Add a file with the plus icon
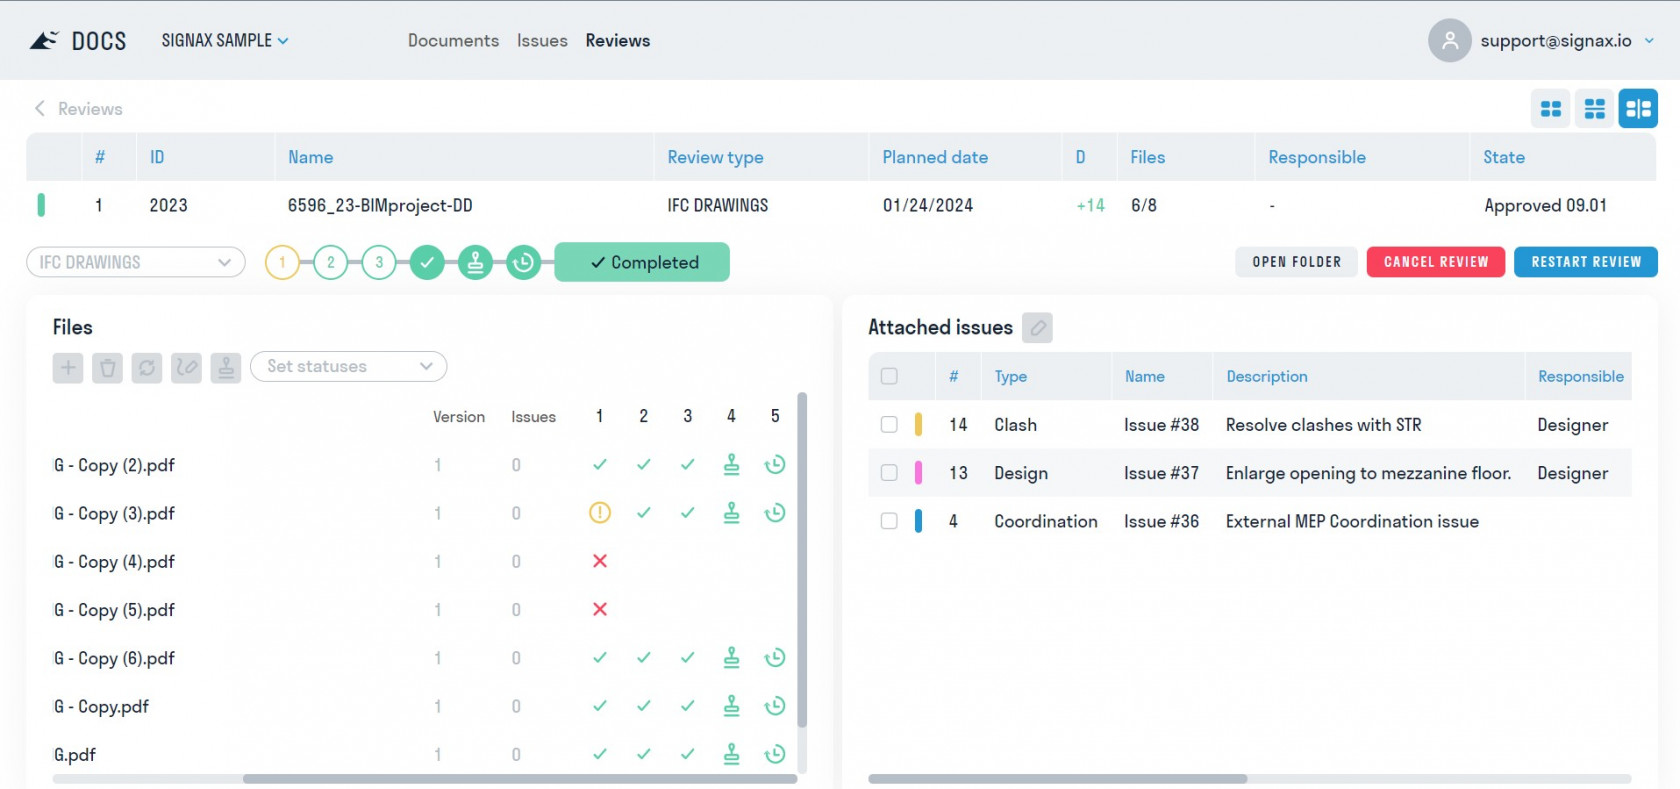The image size is (1680, 789). (x=68, y=368)
